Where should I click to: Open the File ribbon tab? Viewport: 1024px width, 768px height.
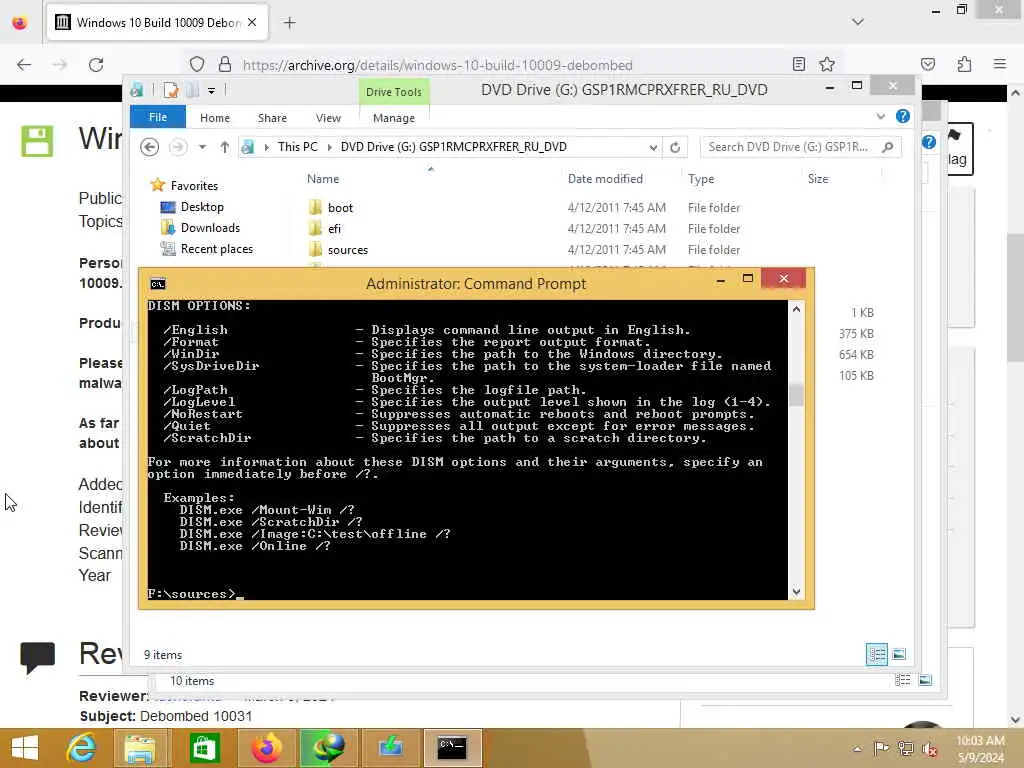(158, 118)
